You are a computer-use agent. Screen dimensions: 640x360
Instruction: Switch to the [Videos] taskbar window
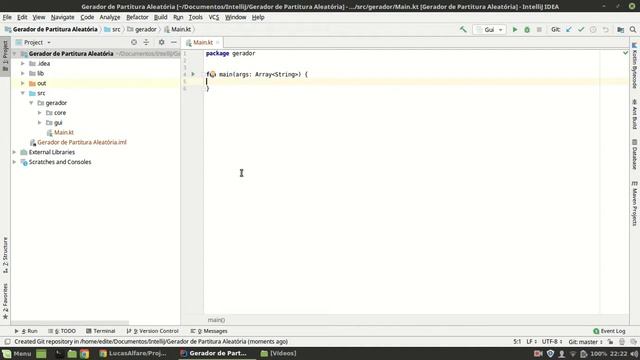(278, 353)
